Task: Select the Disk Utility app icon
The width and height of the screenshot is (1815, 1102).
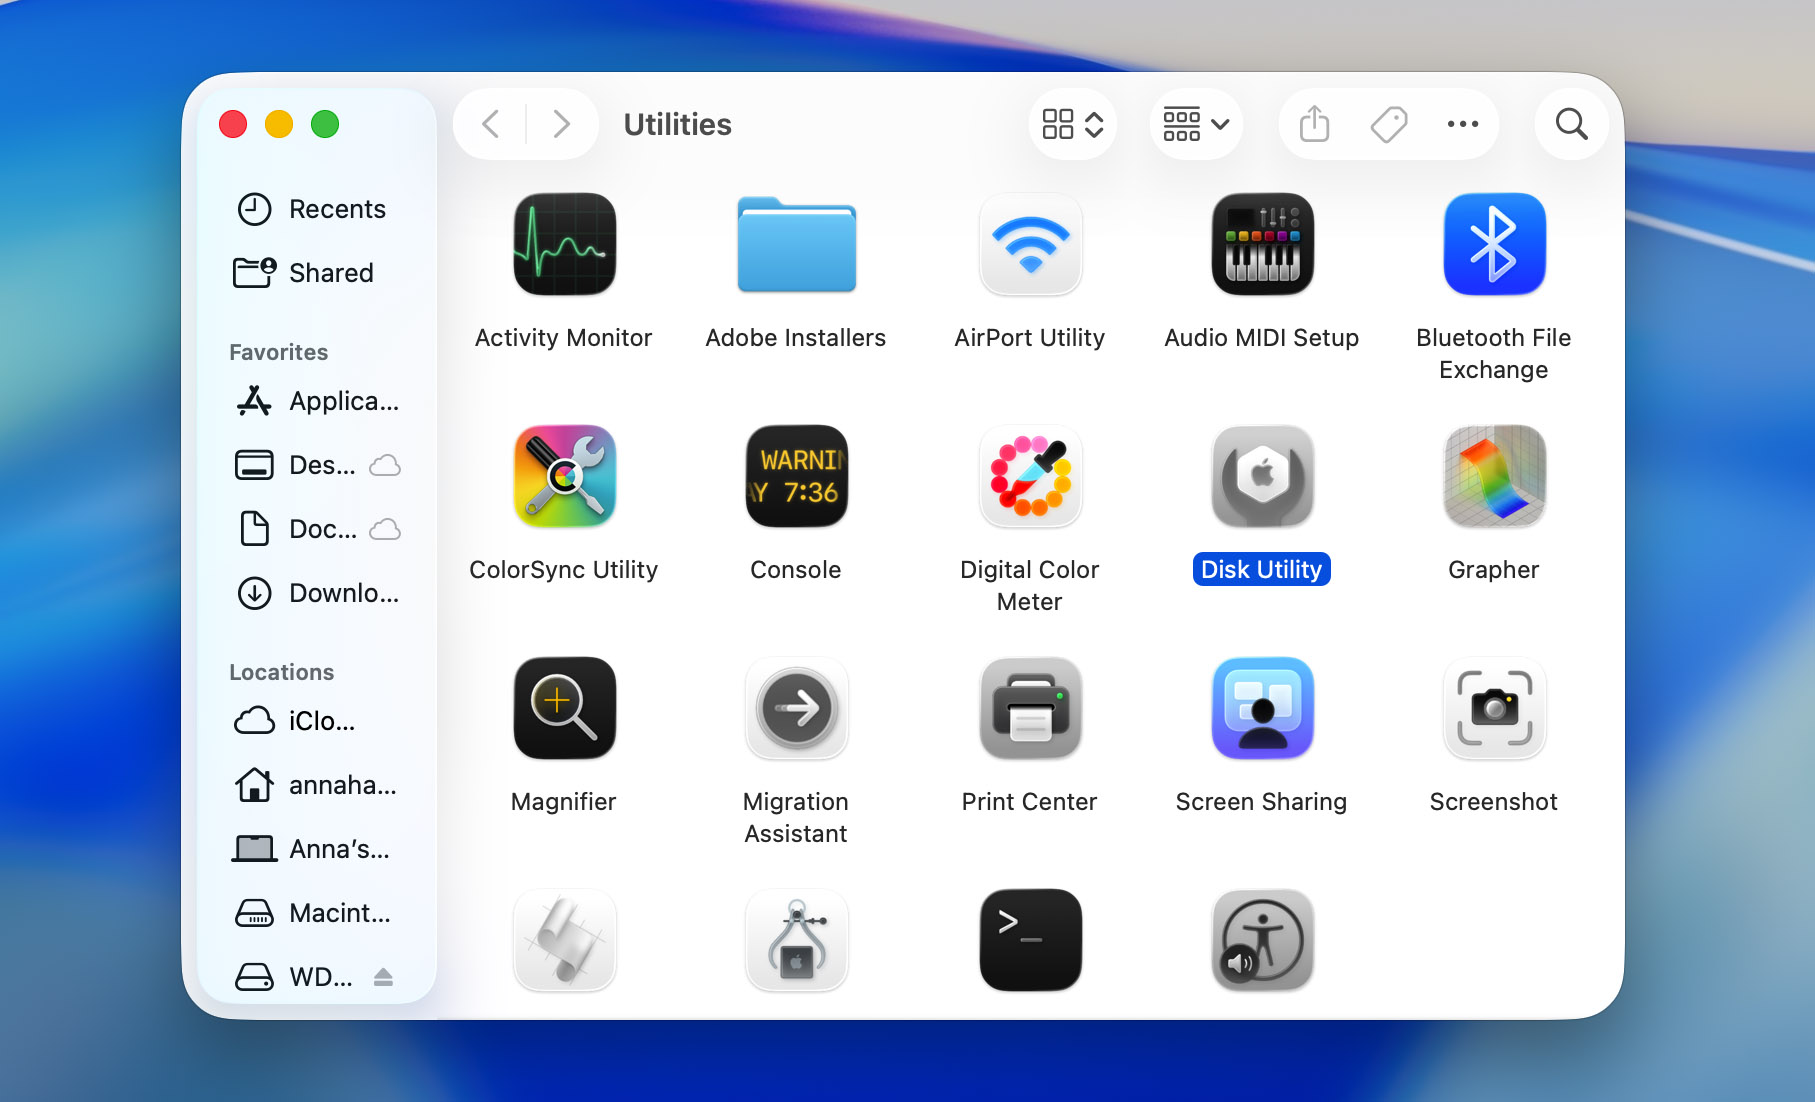Action: [x=1262, y=476]
